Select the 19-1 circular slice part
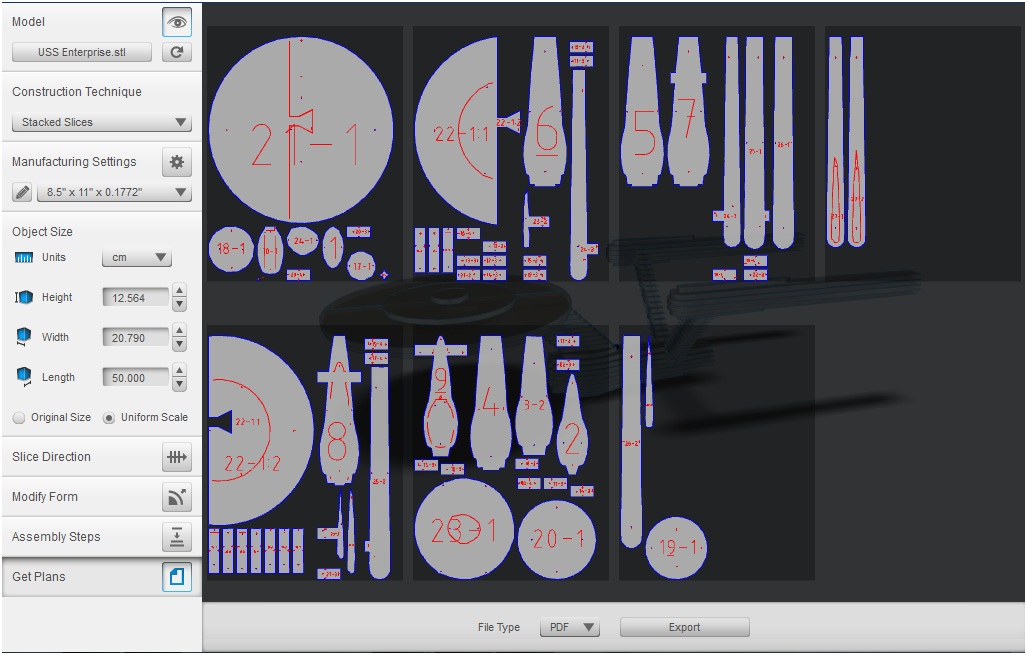 pyautogui.click(x=677, y=548)
